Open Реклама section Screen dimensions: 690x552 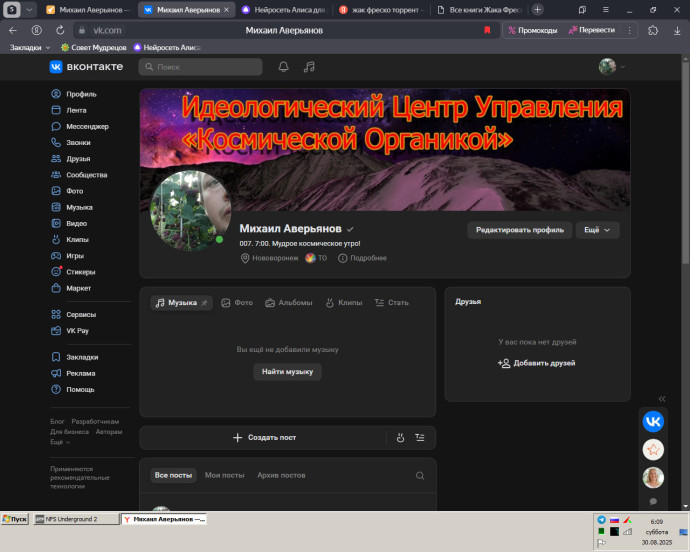coord(73,373)
